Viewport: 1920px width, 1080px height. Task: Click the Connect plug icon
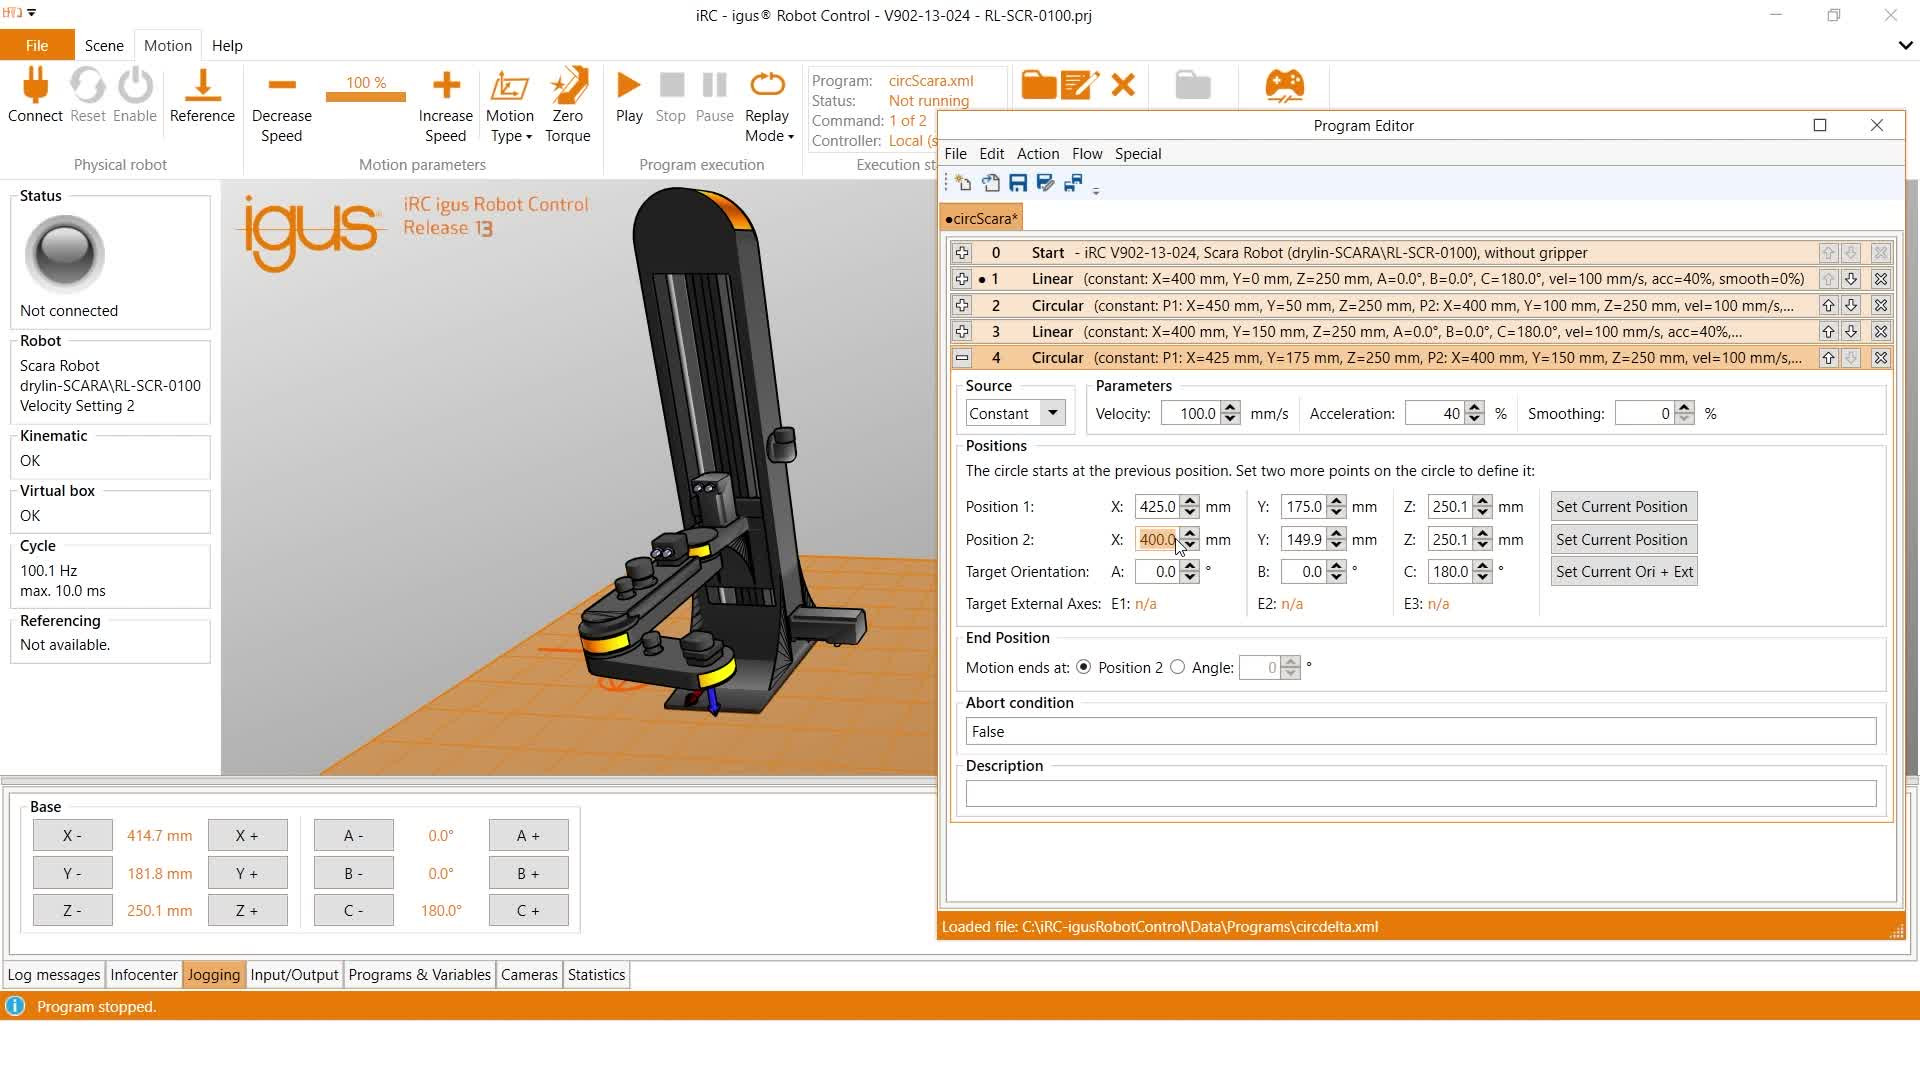[x=35, y=86]
